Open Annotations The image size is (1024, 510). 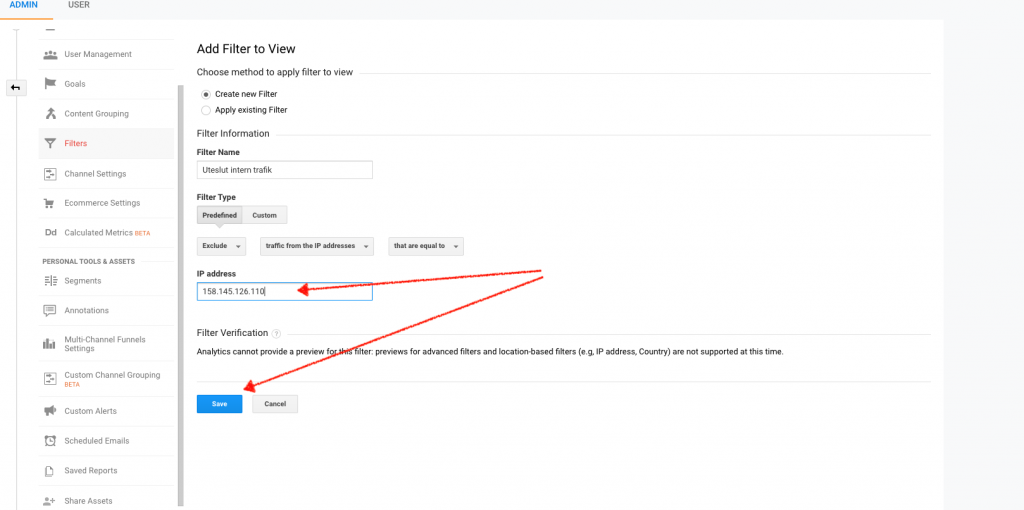click(x=86, y=310)
